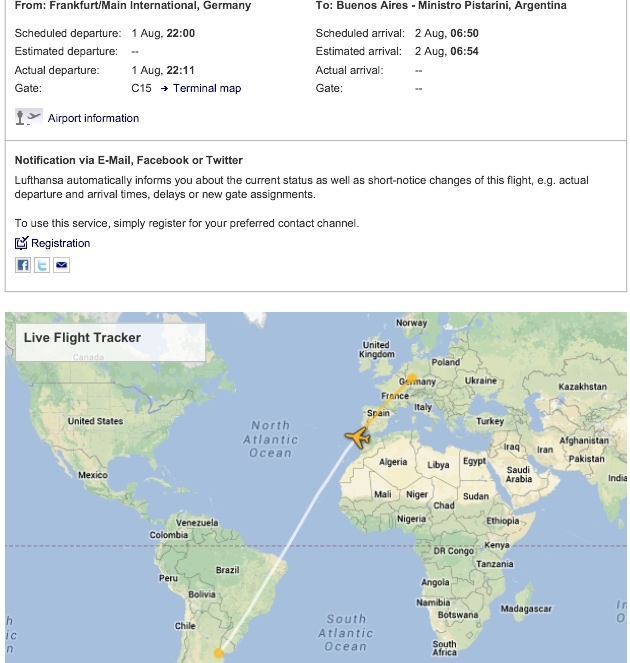Click the gate C15 value
This screenshot has height=663, width=630.
tap(142, 88)
